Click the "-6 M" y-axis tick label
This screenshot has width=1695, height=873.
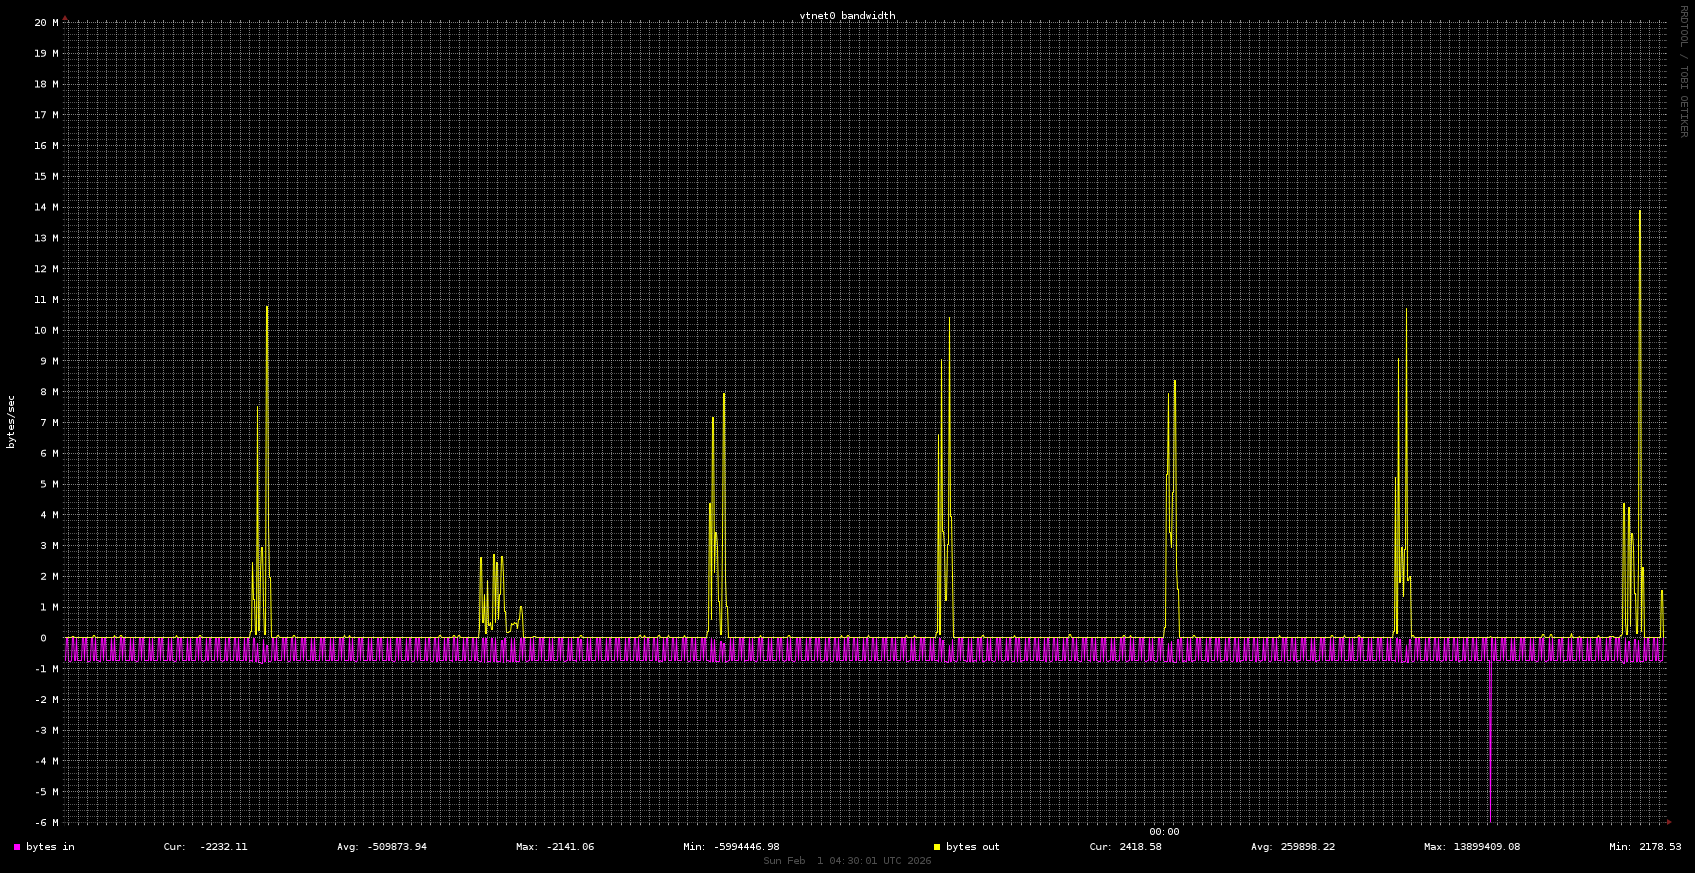point(46,822)
